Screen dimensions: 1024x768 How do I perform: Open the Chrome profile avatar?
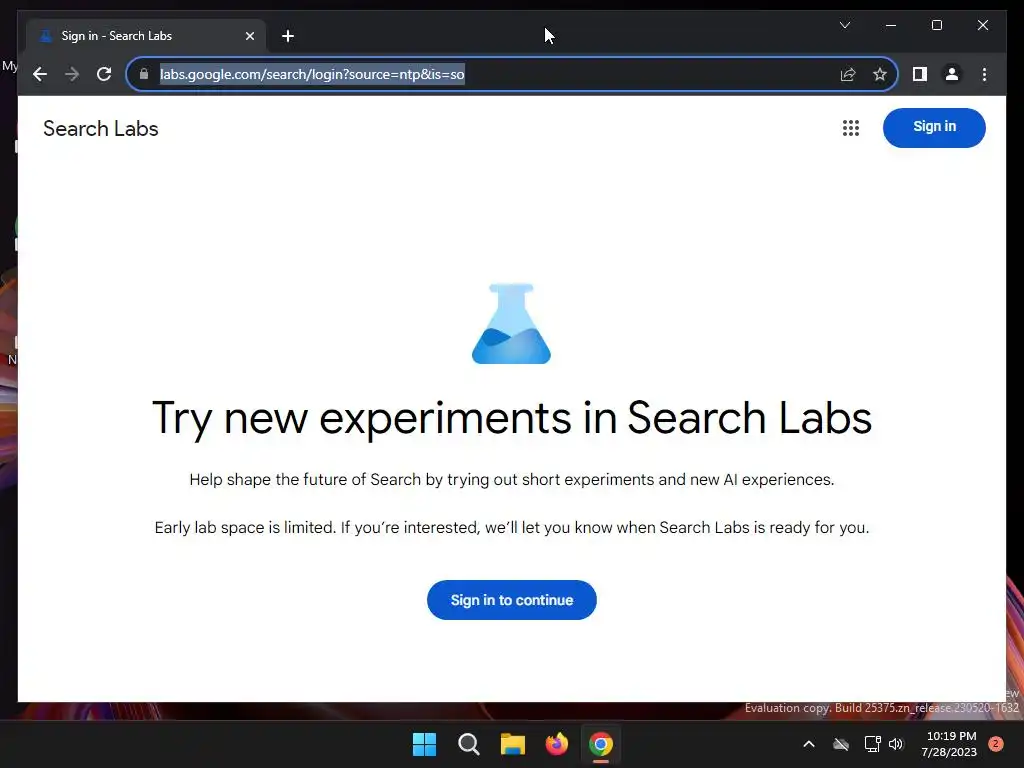(x=952, y=74)
